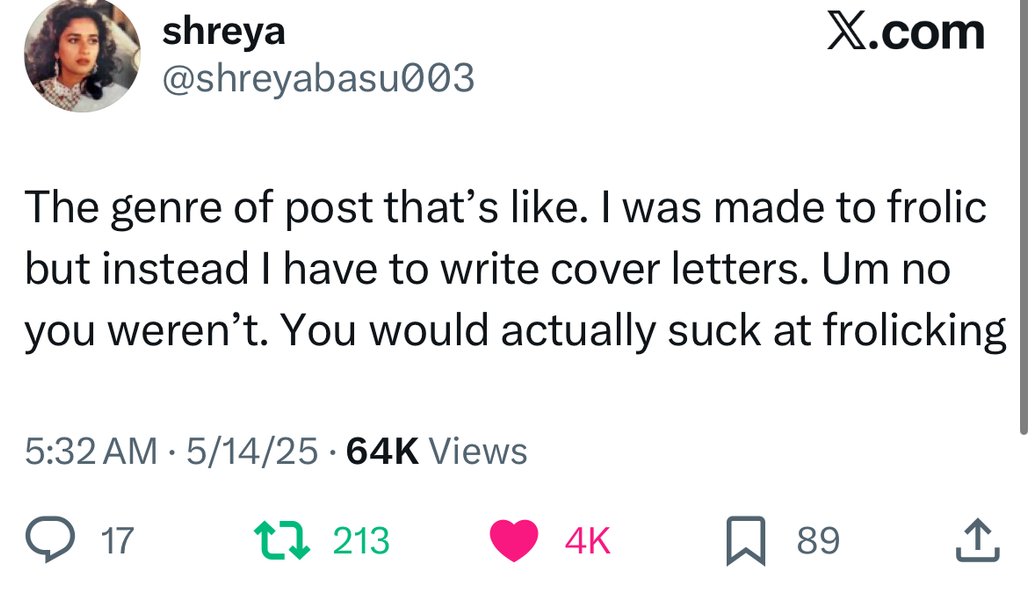Viewport: 1036px width, 600px height.
Task: Click the reply count 17
Action: click(118, 542)
